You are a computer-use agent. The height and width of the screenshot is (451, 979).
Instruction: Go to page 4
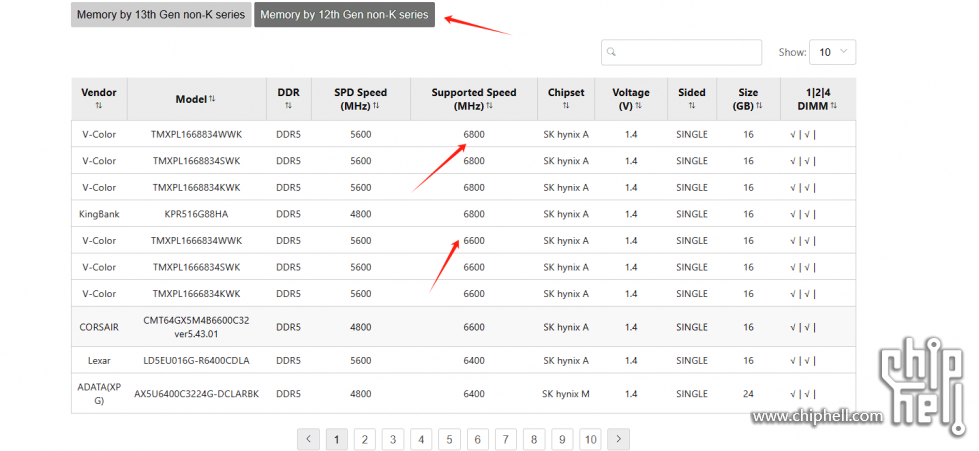421,440
